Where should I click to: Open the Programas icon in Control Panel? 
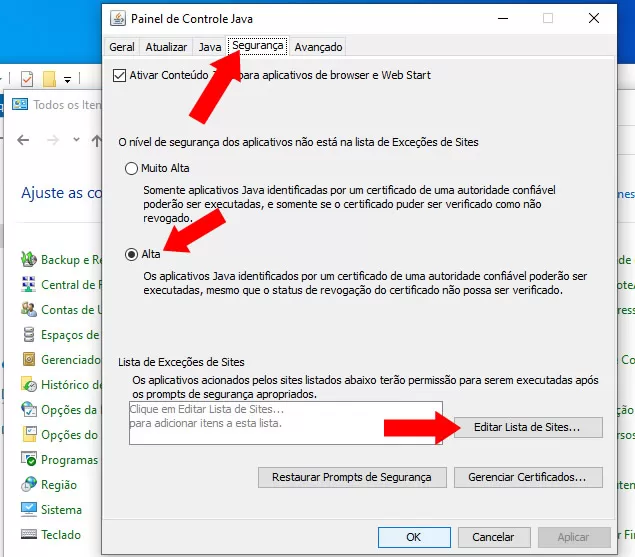point(29,460)
